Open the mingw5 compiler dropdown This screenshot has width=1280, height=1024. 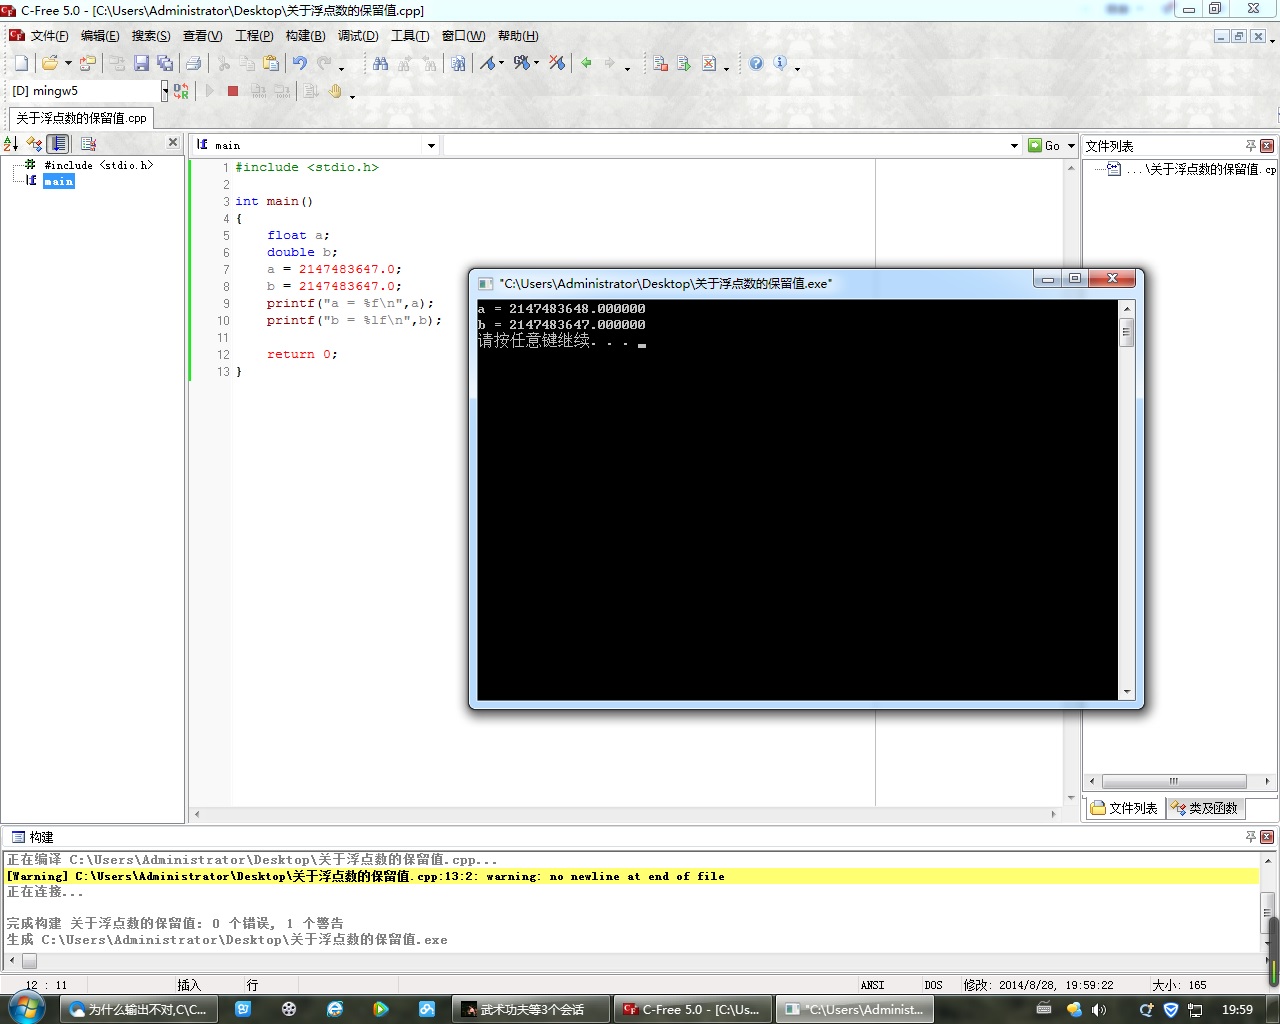[165, 91]
